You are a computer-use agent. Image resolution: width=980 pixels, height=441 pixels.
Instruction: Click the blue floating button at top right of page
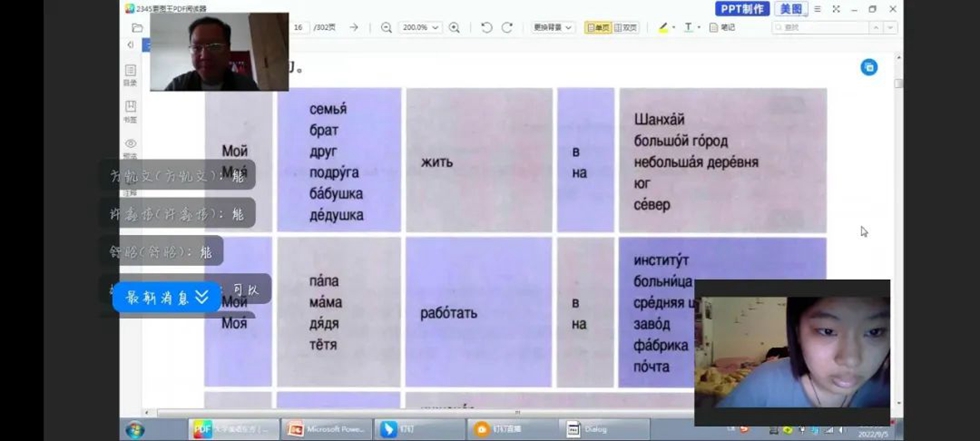(x=868, y=67)
